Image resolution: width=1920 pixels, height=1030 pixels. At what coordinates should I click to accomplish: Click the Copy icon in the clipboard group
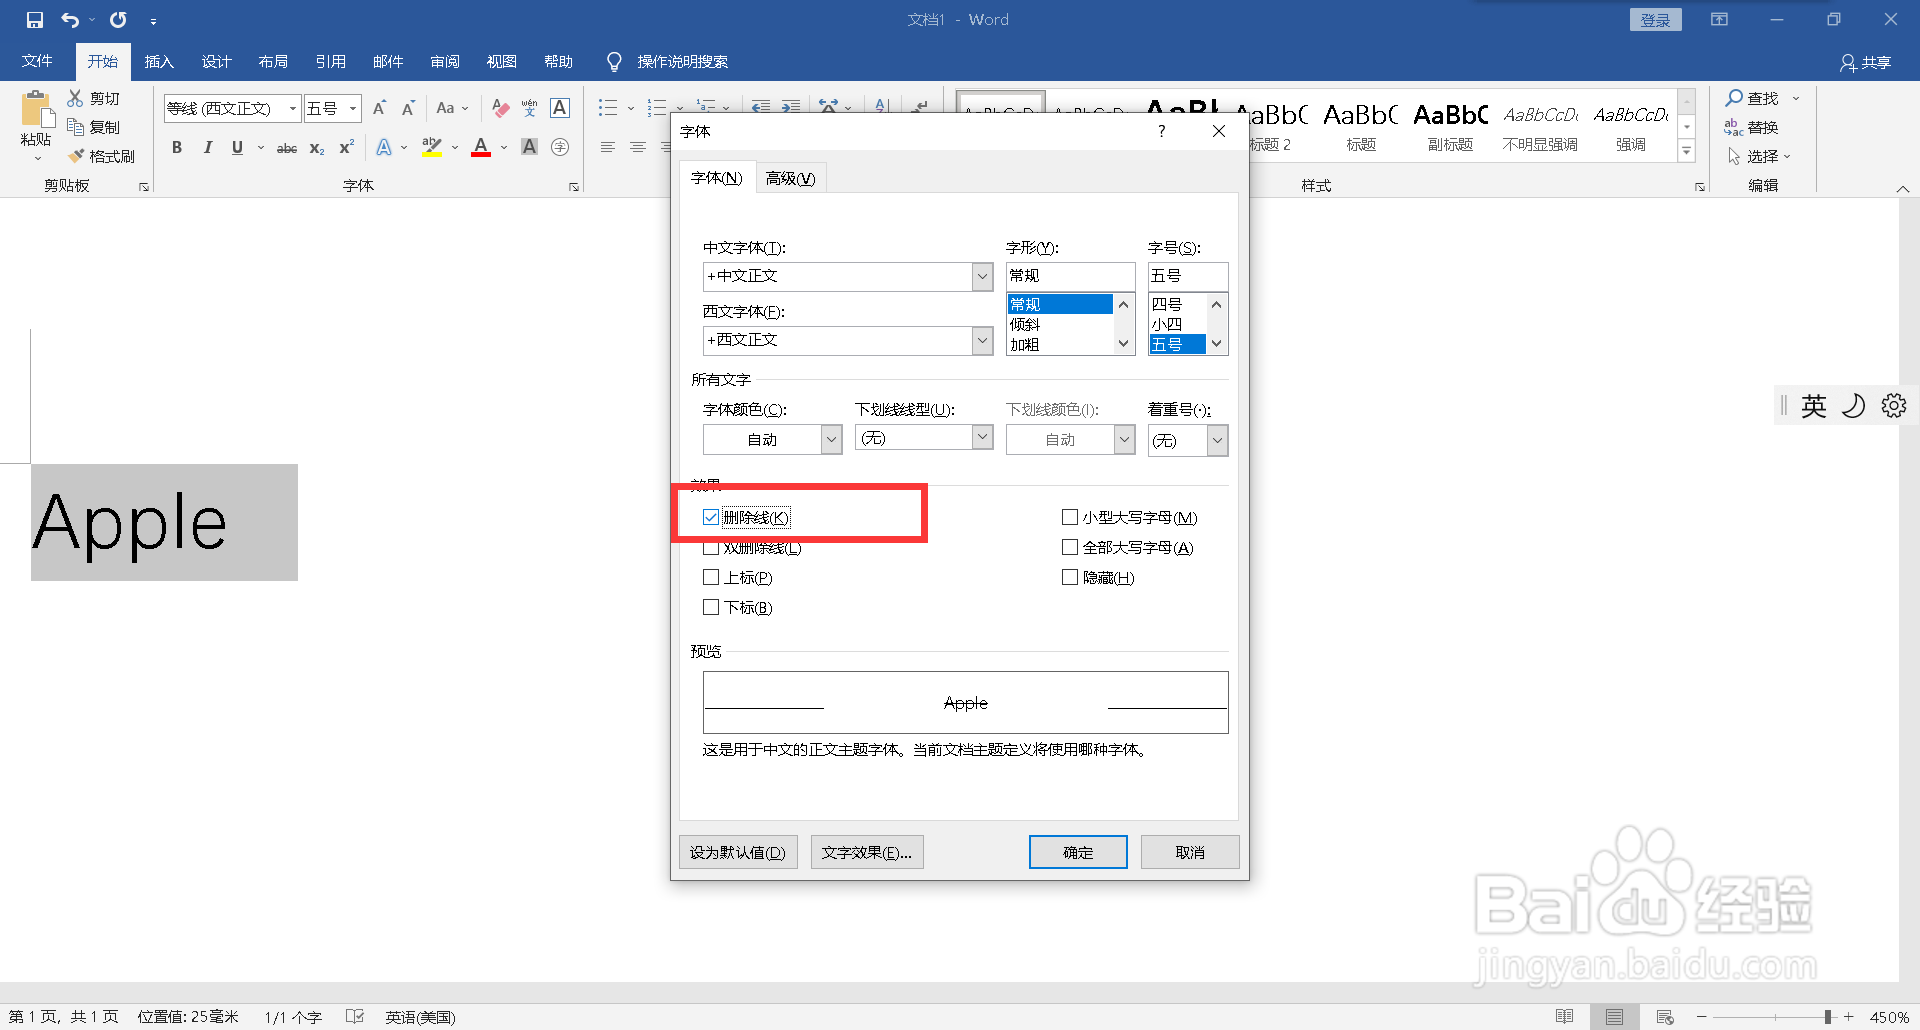tap(75, 127)
